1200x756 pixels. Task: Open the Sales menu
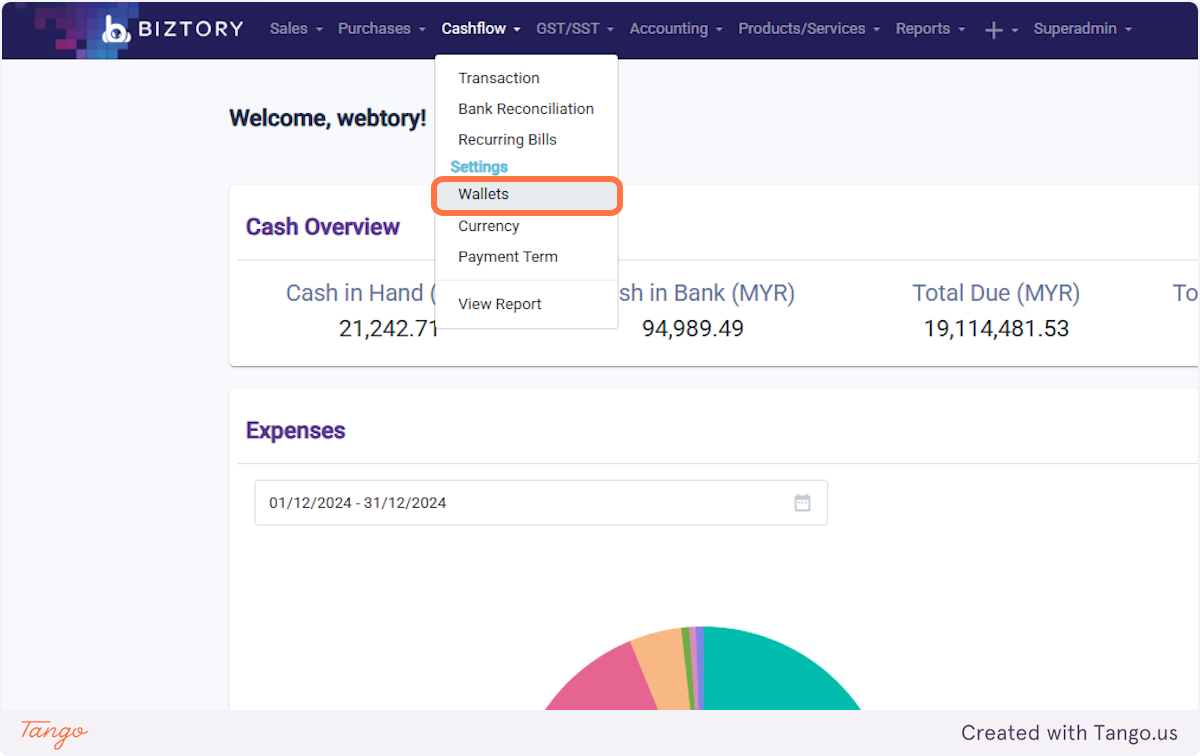pos(296,29)
